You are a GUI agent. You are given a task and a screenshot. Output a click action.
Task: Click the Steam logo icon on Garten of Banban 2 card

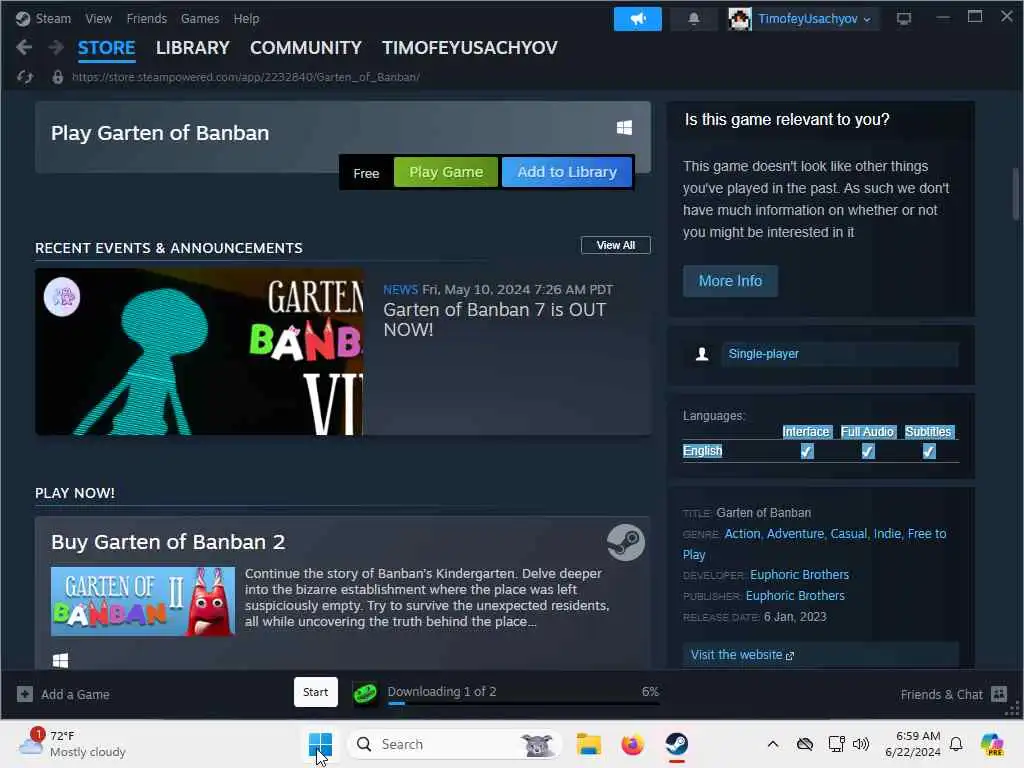point(626,542)
